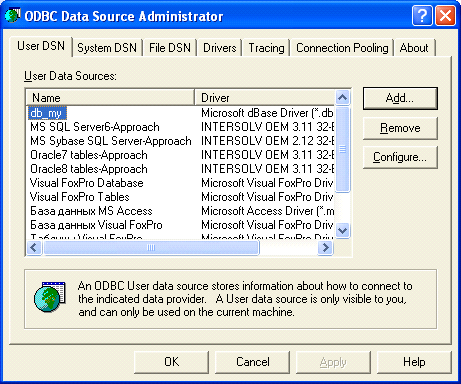The image size is (461, 384).
Task: Click the Remove button
Action: [x=400, y=128]
